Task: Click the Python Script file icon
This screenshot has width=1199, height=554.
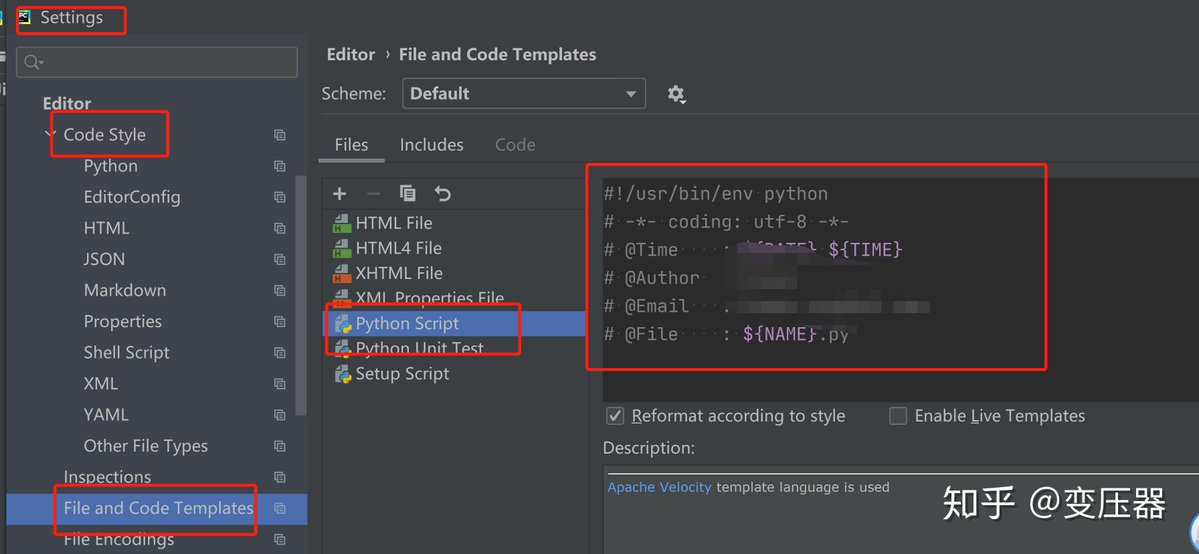Action: (343, 324)
